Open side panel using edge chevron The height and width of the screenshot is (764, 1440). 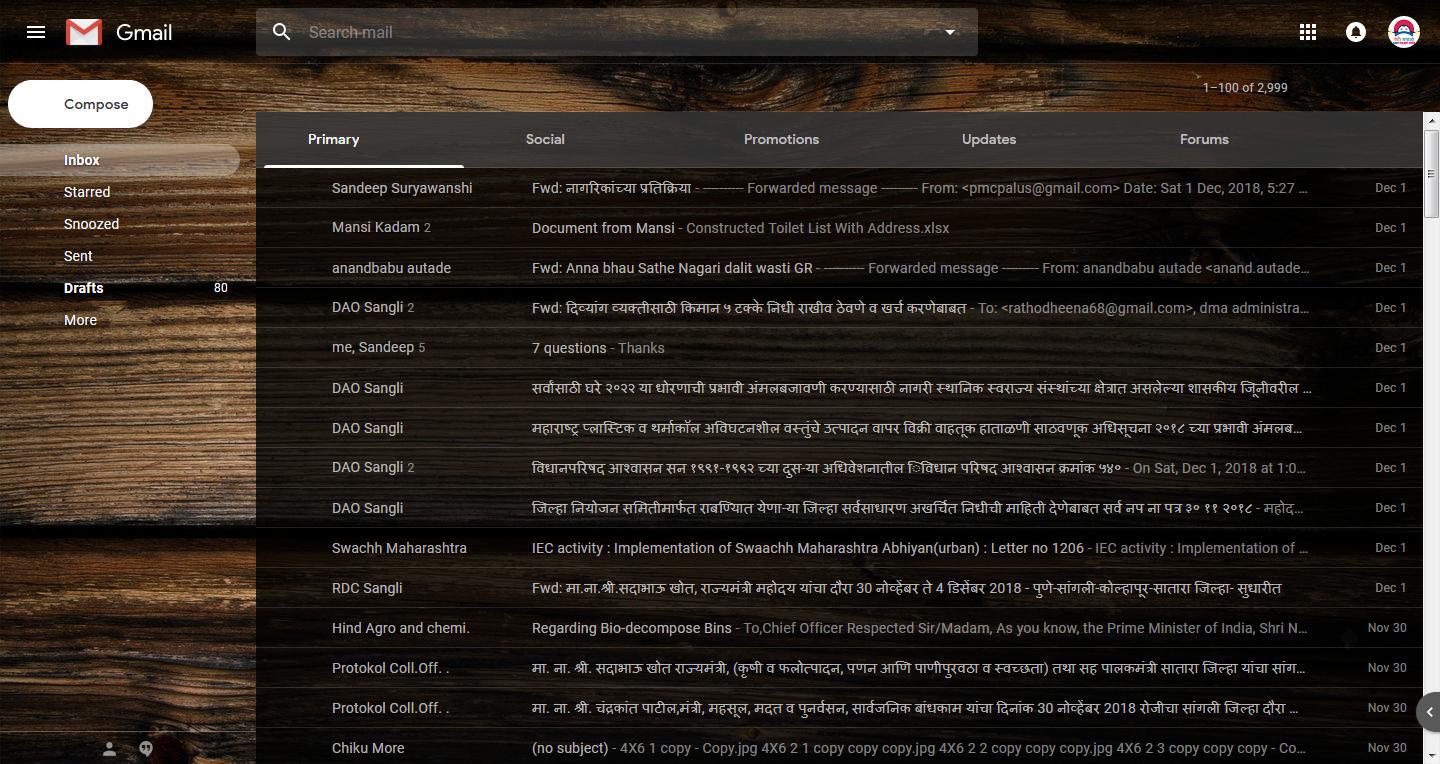coord(1428,712)
